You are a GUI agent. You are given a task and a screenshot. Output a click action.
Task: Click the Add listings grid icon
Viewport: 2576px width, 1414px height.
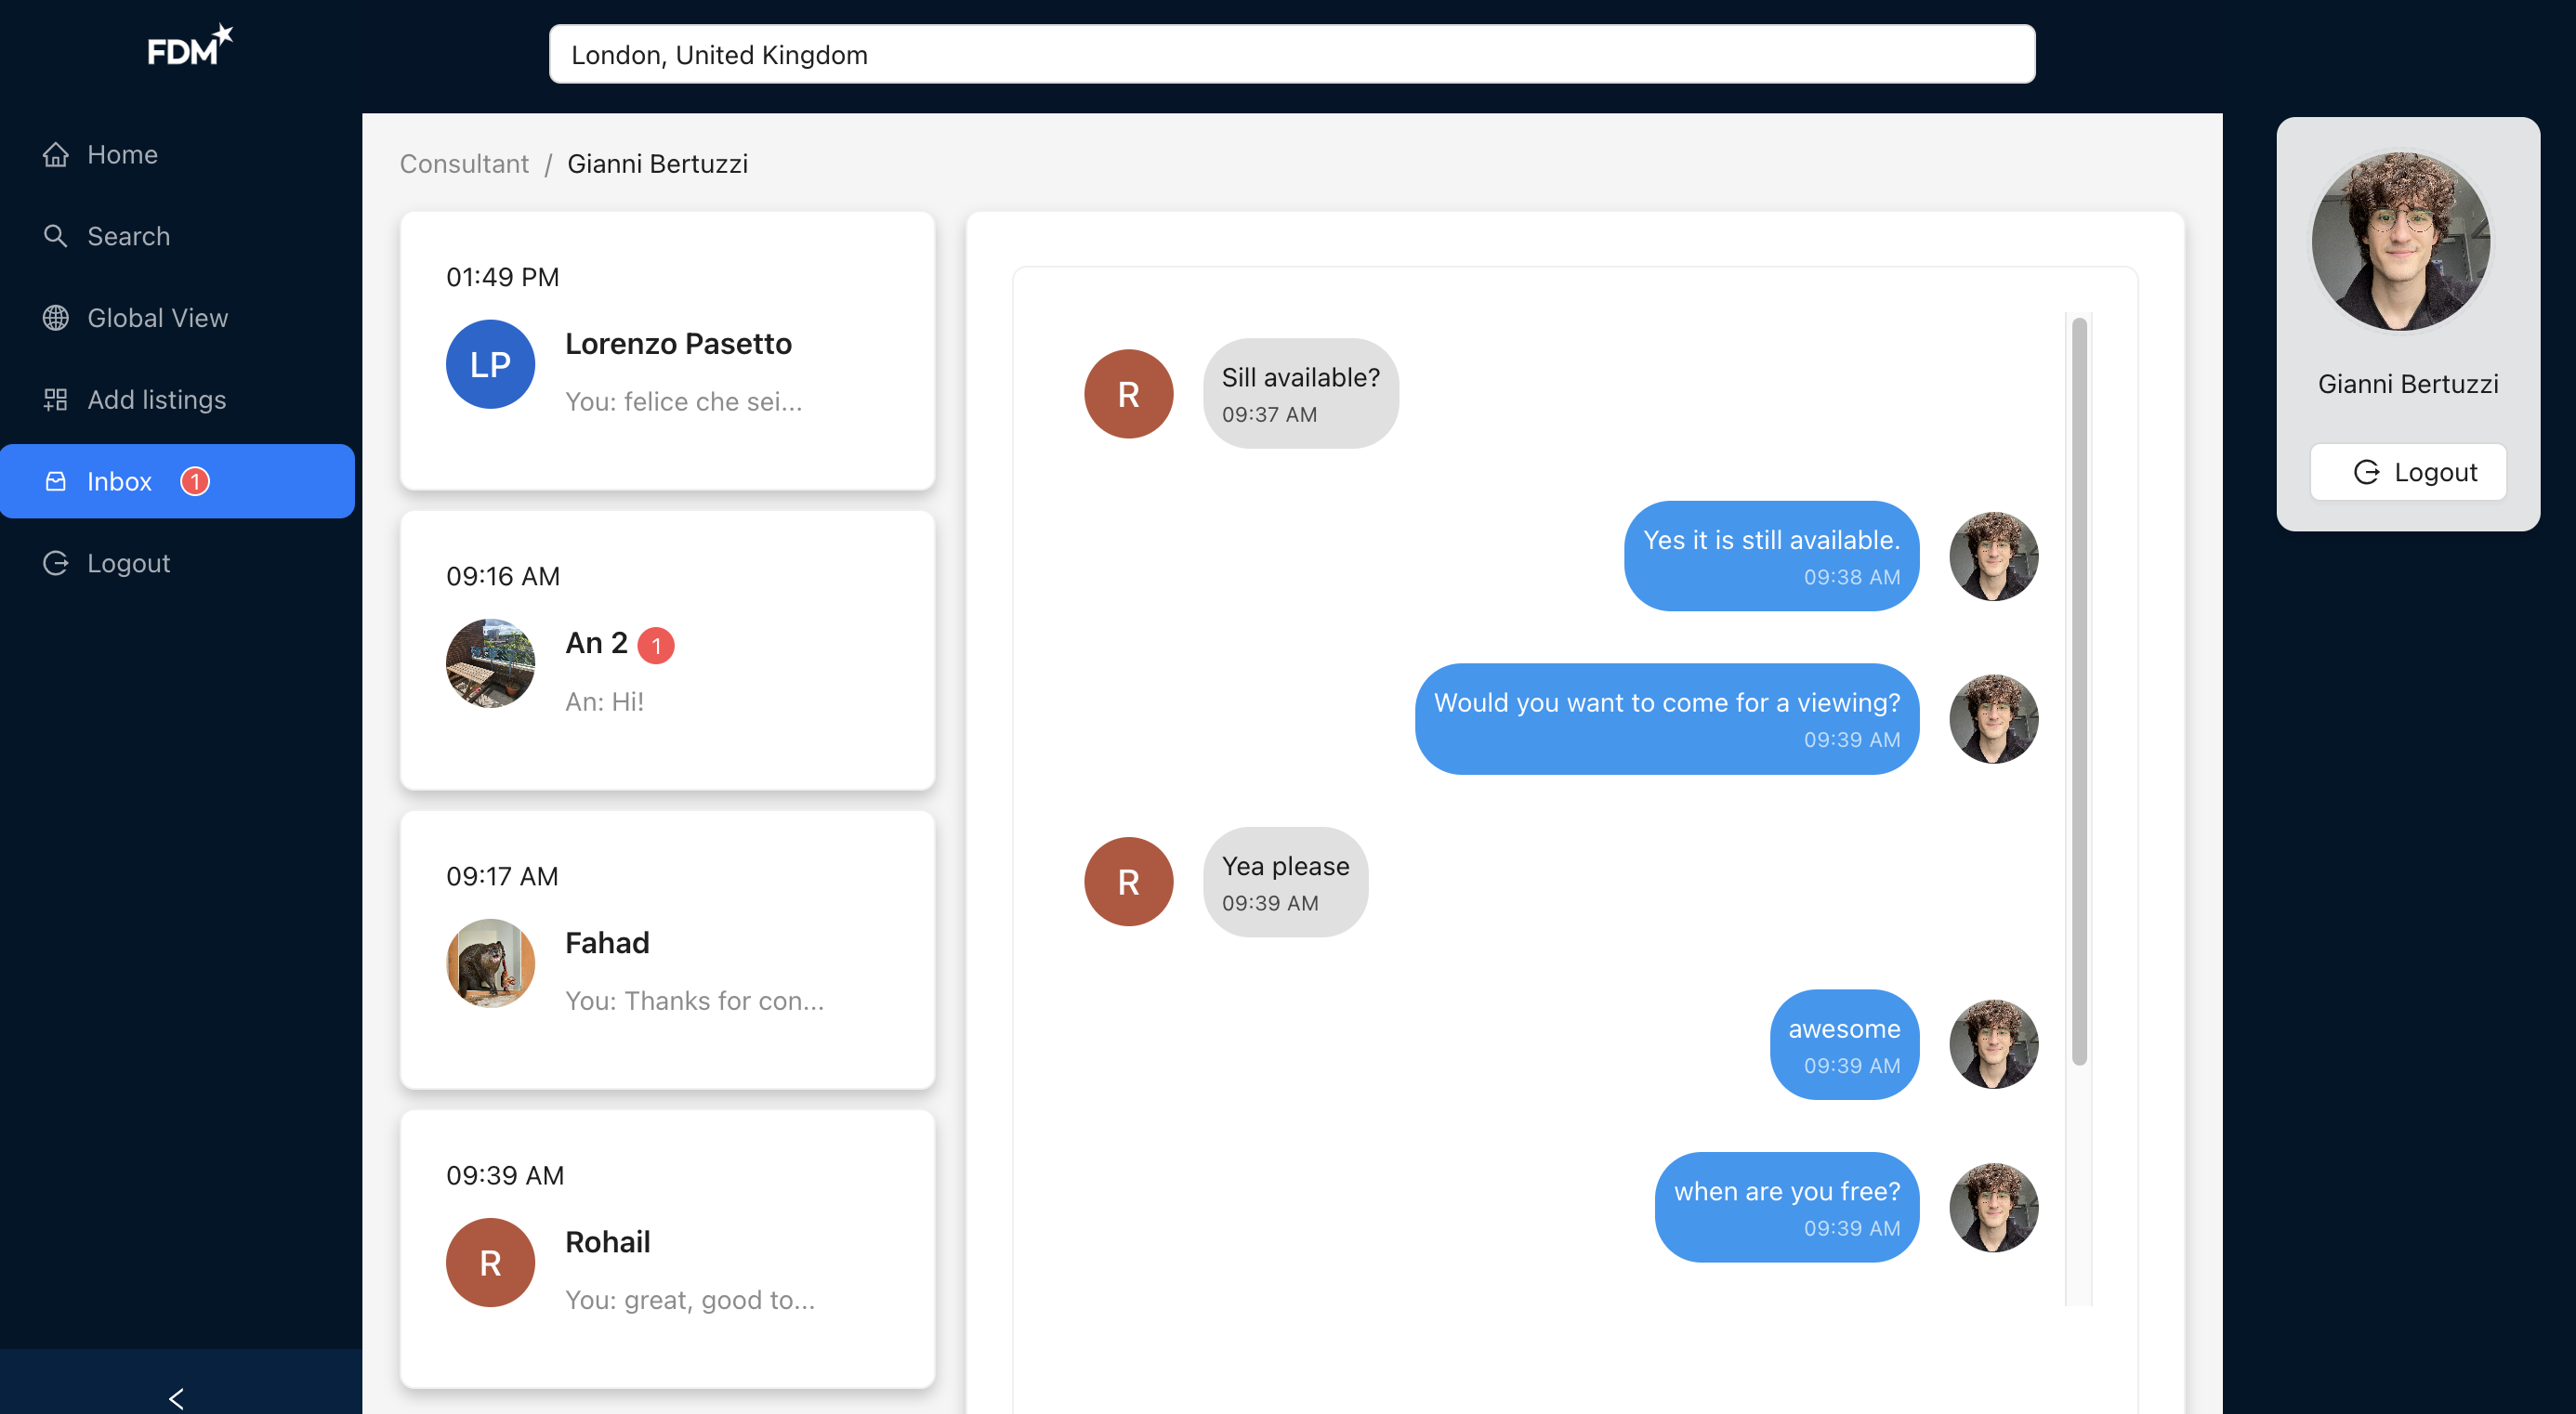[x=56, y=400]
